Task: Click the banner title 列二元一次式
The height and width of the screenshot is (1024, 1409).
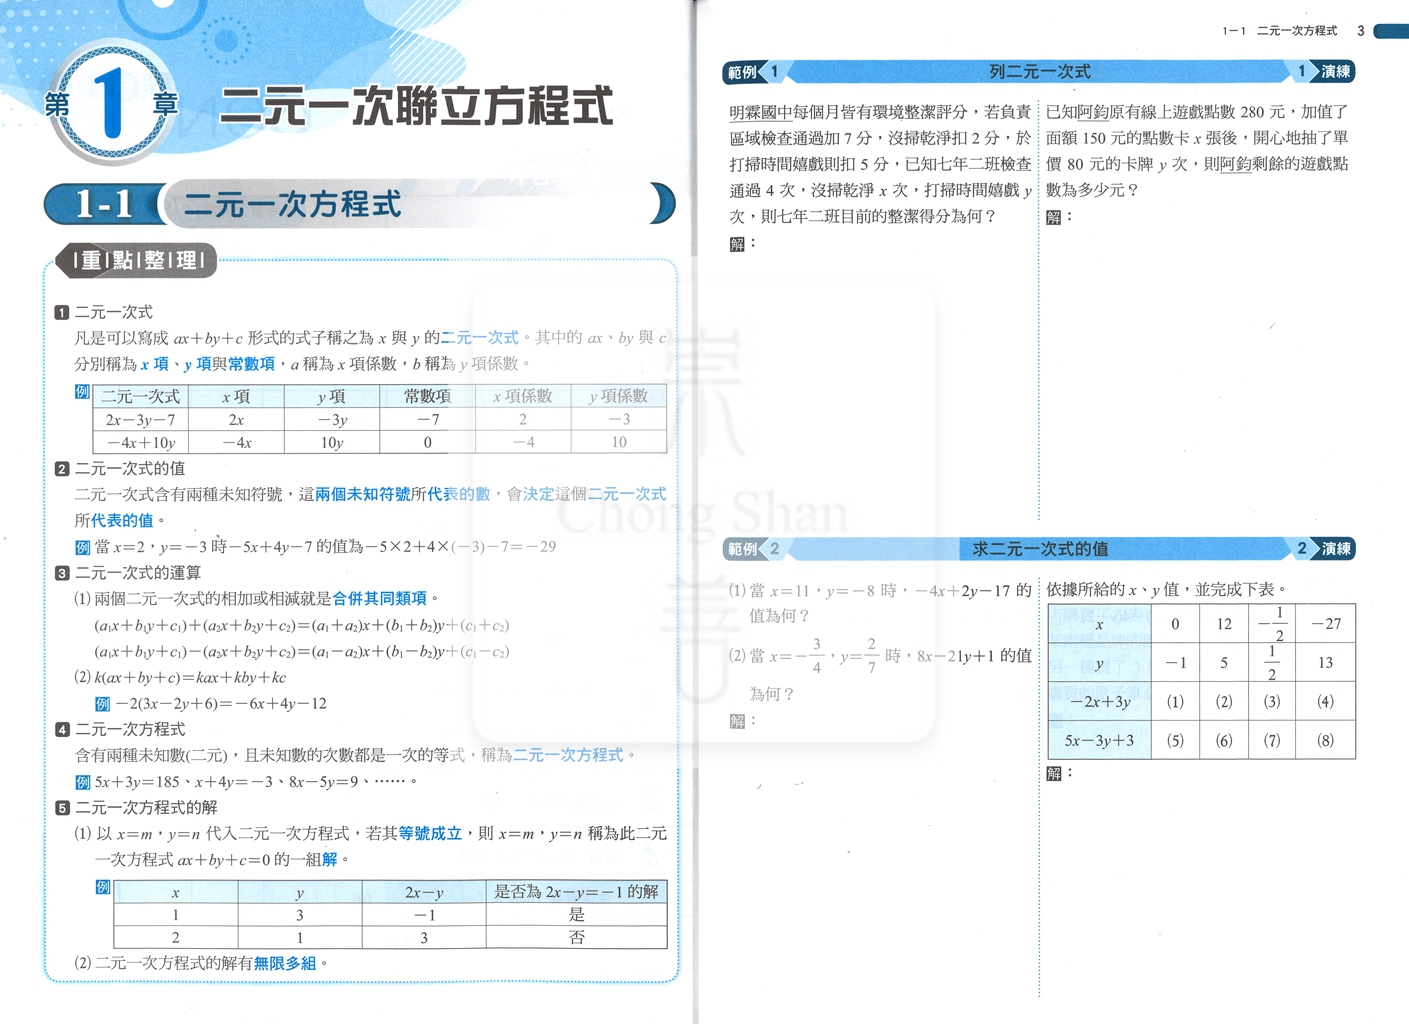Action: click(x=1039, y=72)
